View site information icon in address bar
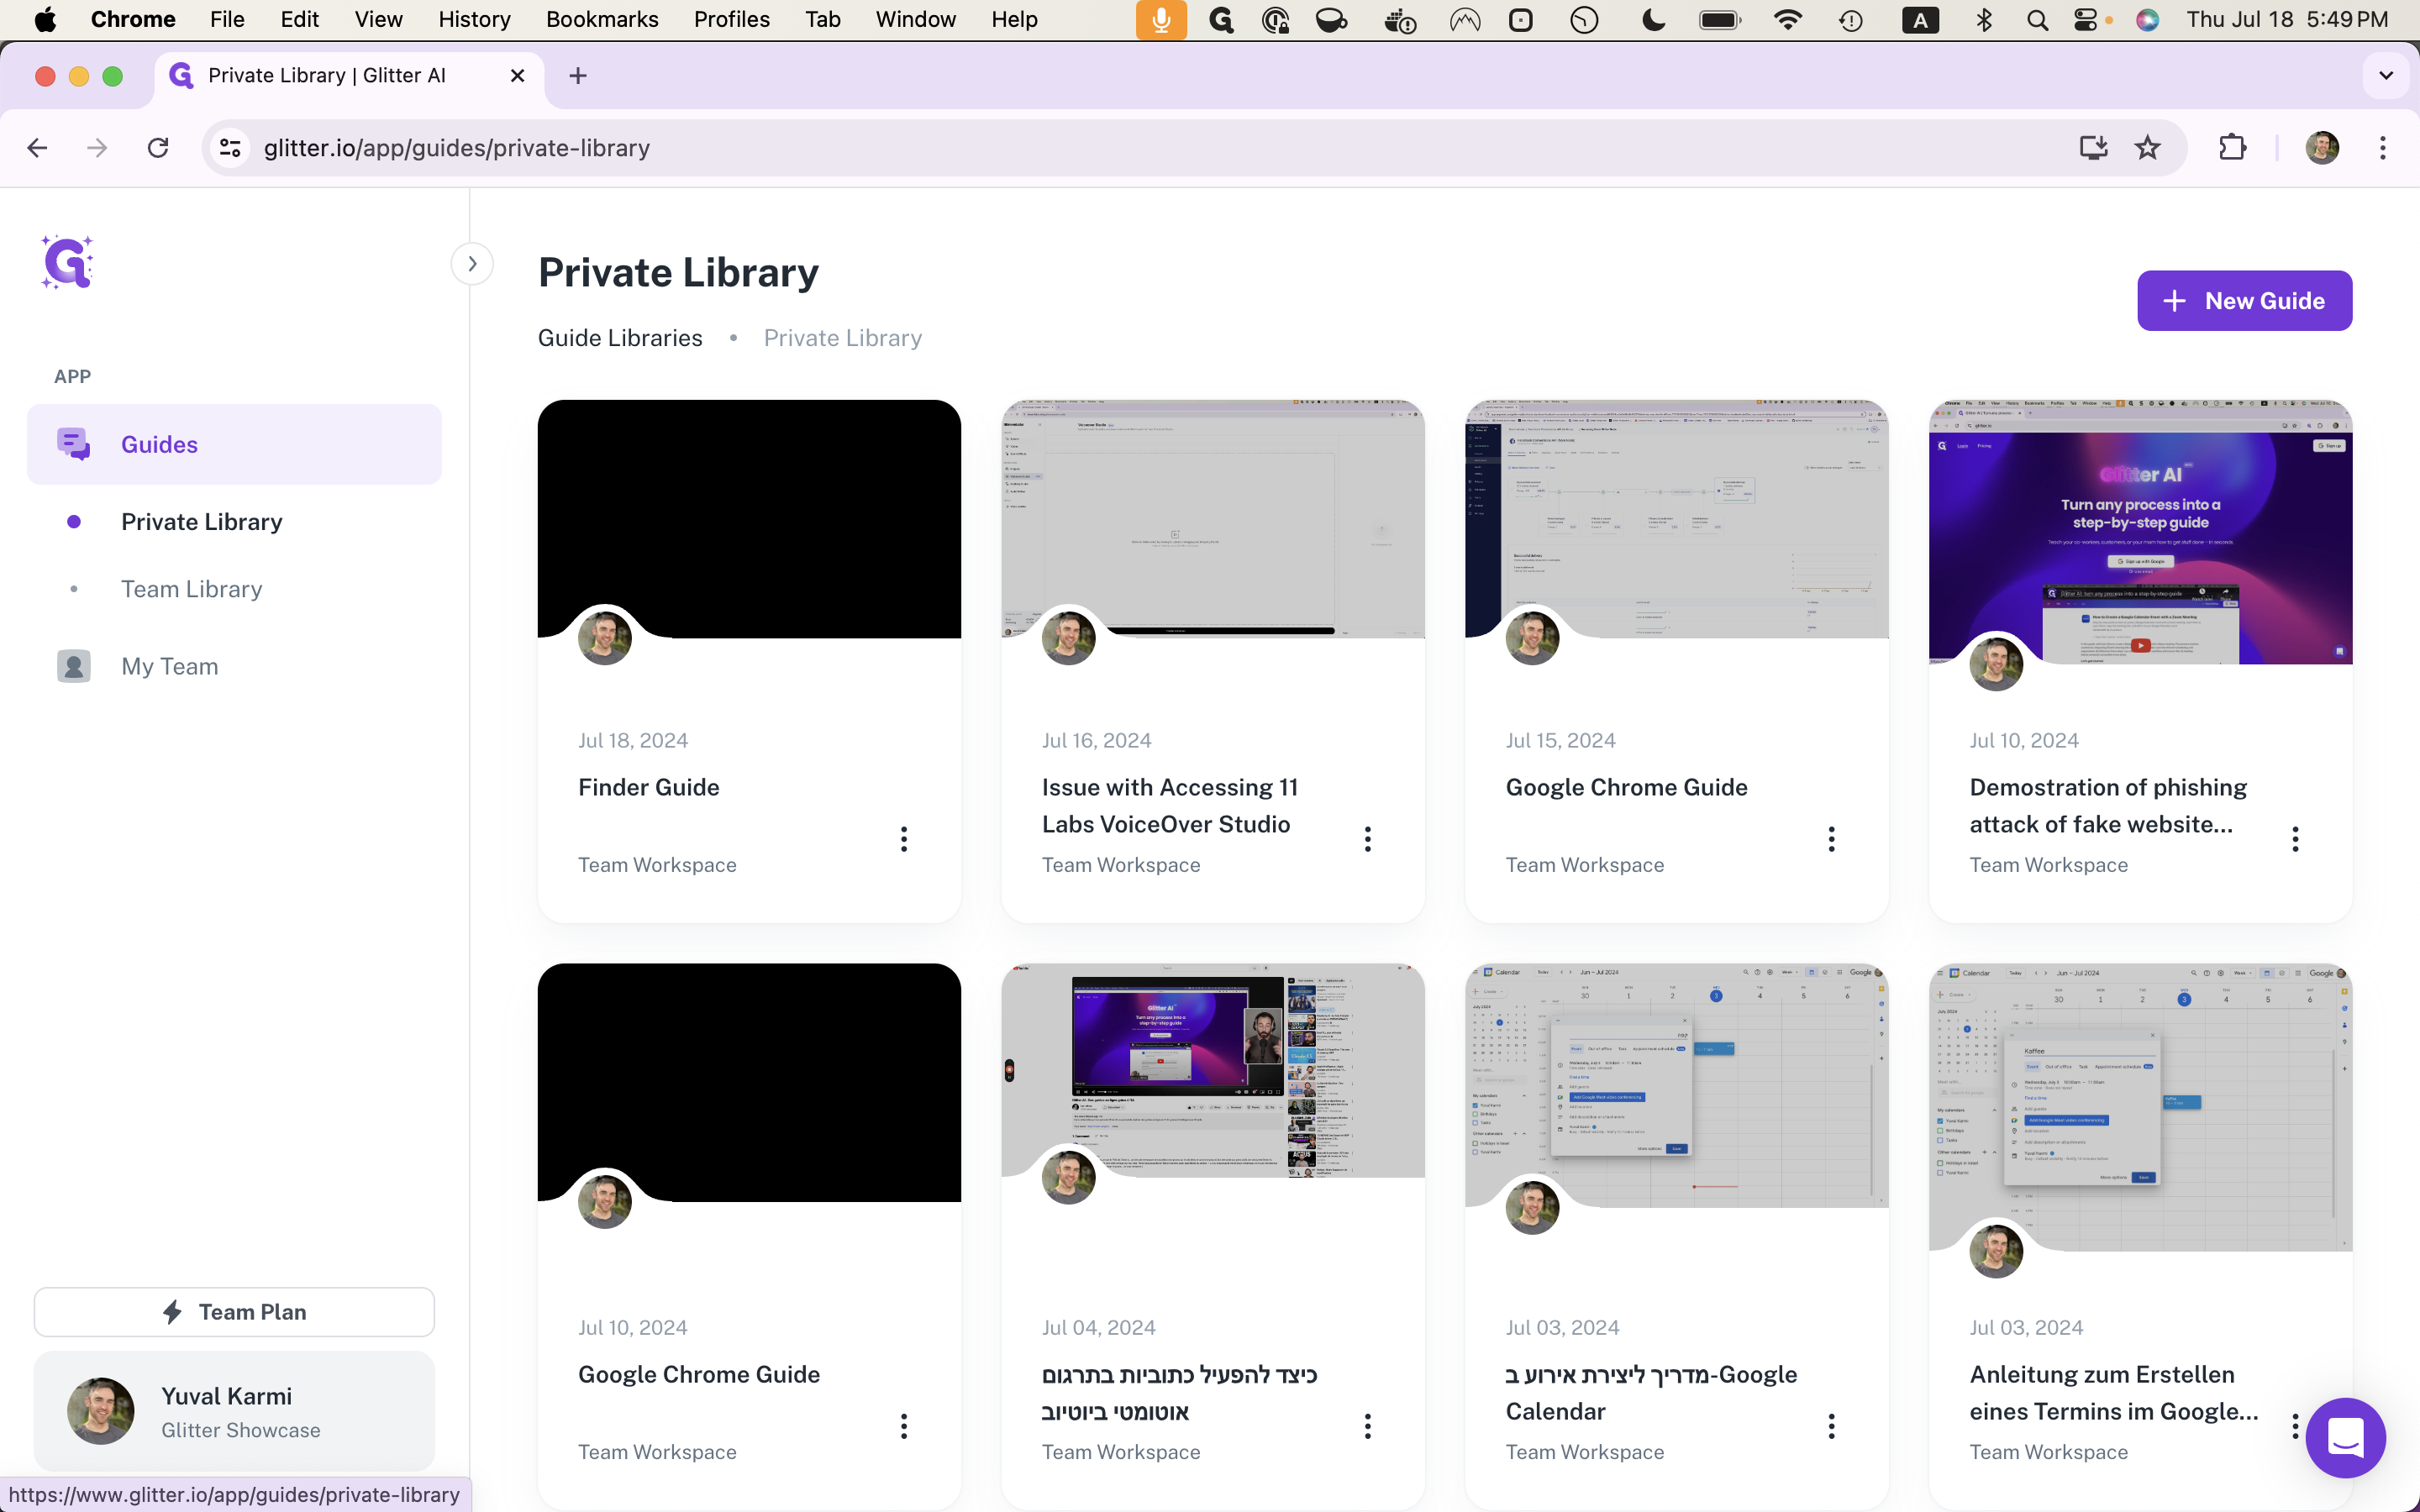 (x=230, y=148)
